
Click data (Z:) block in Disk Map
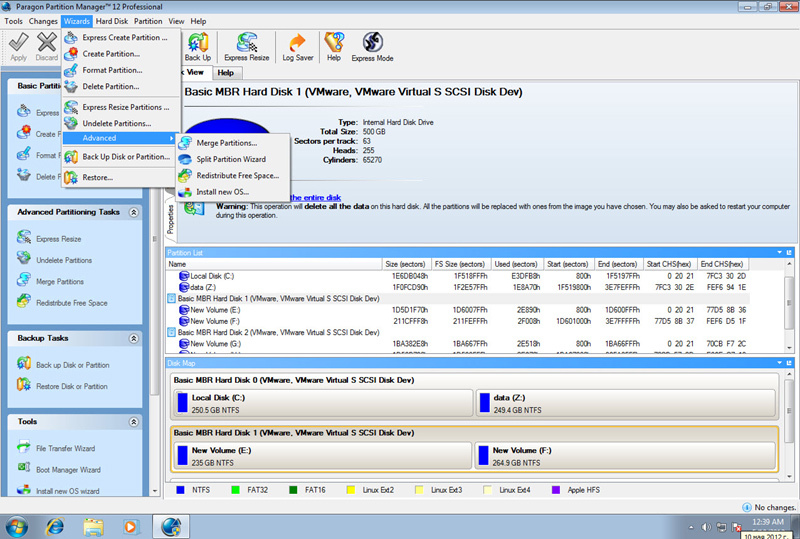(626, 403)
